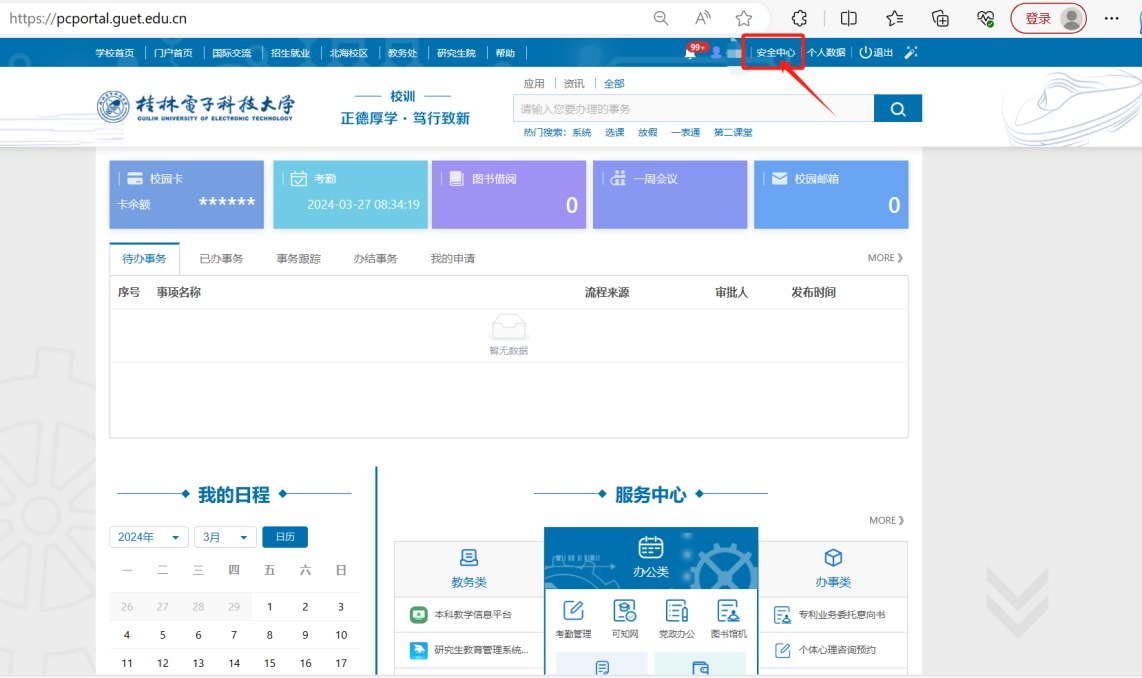This screenshot has width=1142, height=678.
Task: Expand the 3月 month dropdown
Action: (225, 537)
